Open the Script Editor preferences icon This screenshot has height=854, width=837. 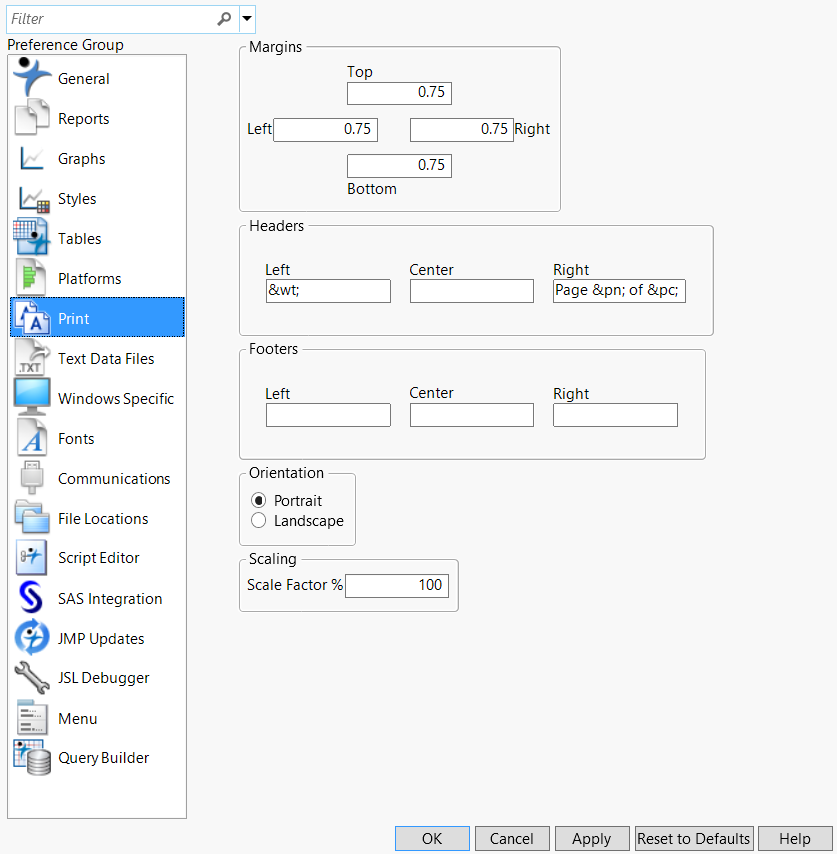point(32,558)
